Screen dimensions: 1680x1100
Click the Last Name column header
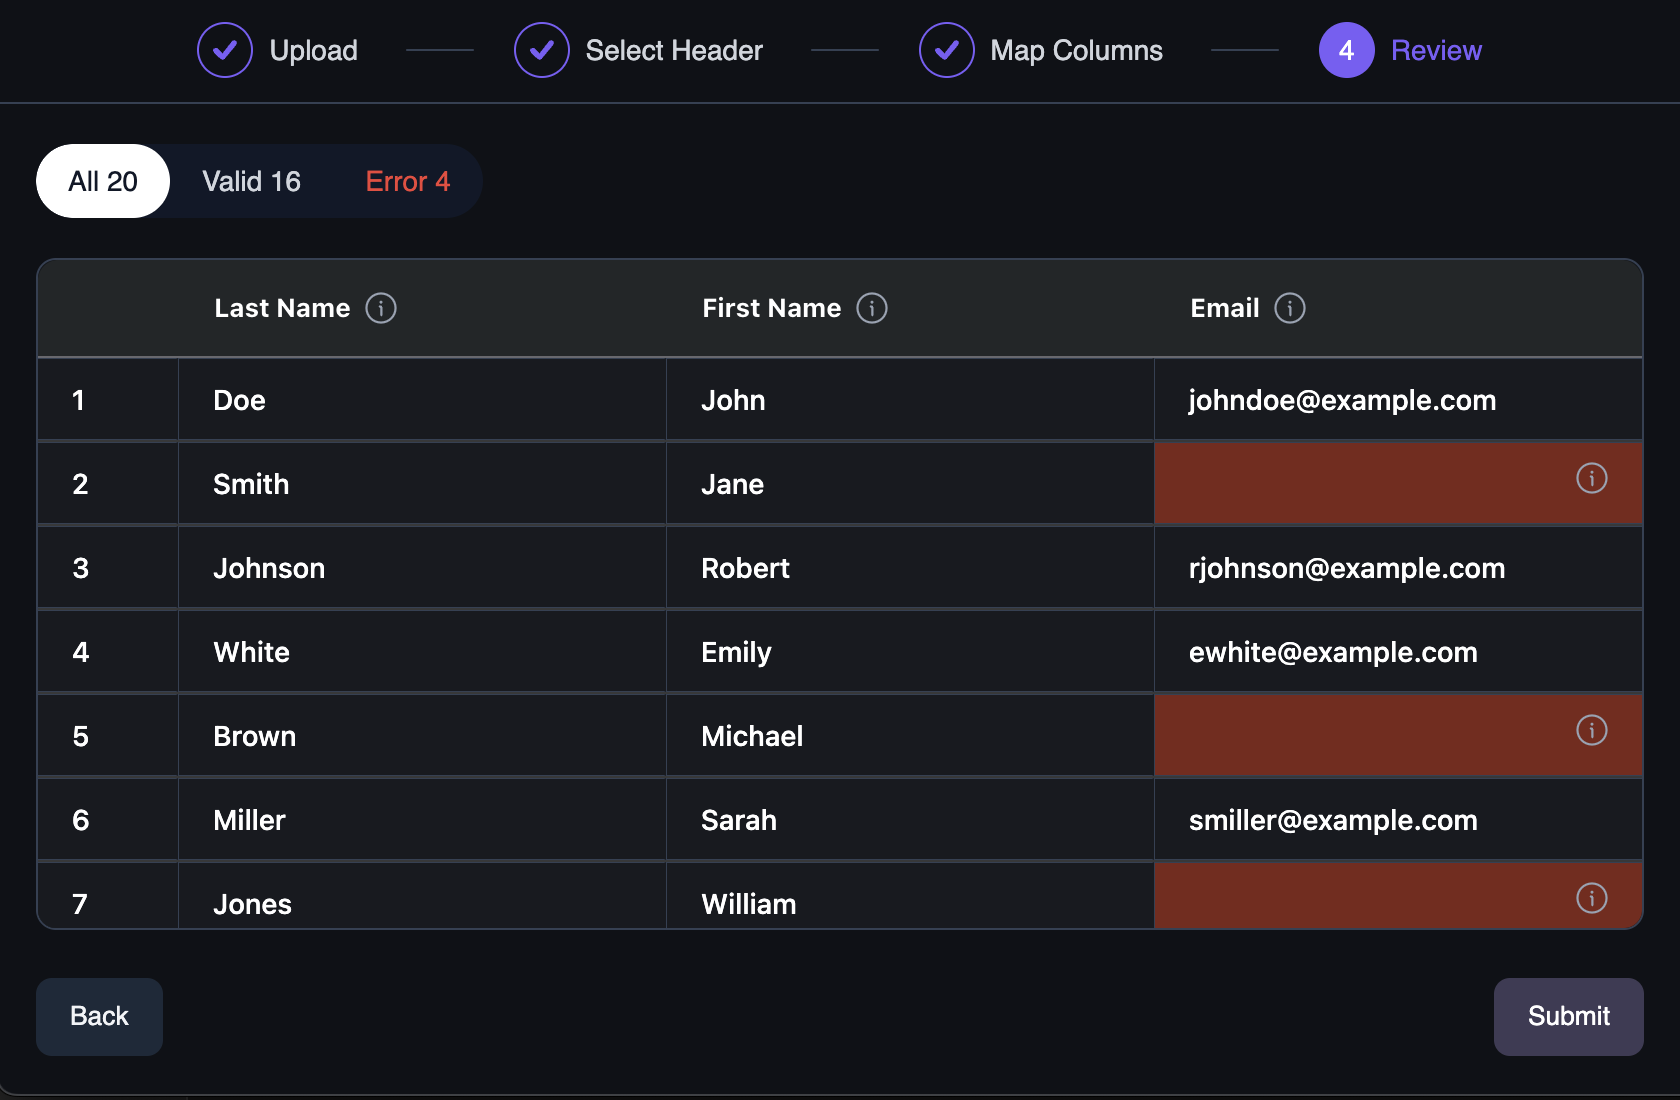pyautogui.click(x=282, y=308)
